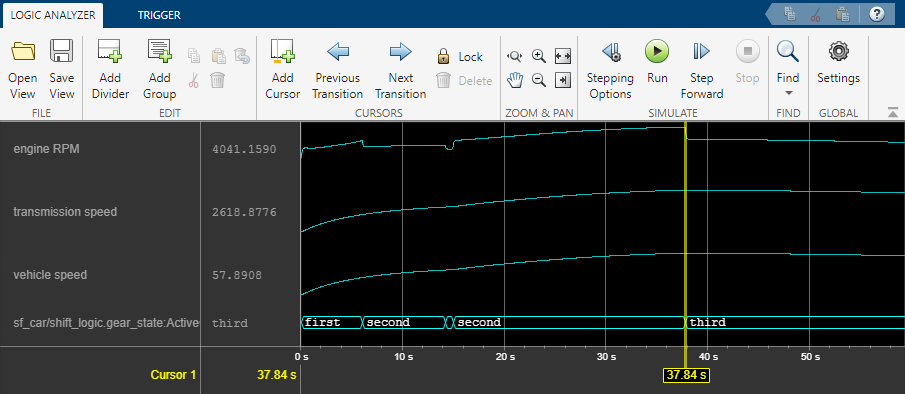This screenshot has height=394, width=905.
Task: Lock the selected cursor
Action: pyautogui.click(x=460, y=57)
